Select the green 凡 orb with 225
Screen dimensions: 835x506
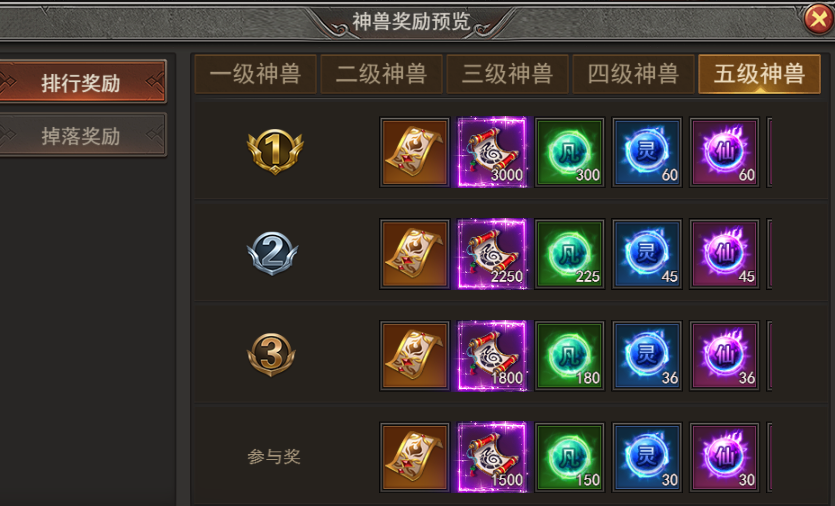pyautogui.click(x=569, y=254)
